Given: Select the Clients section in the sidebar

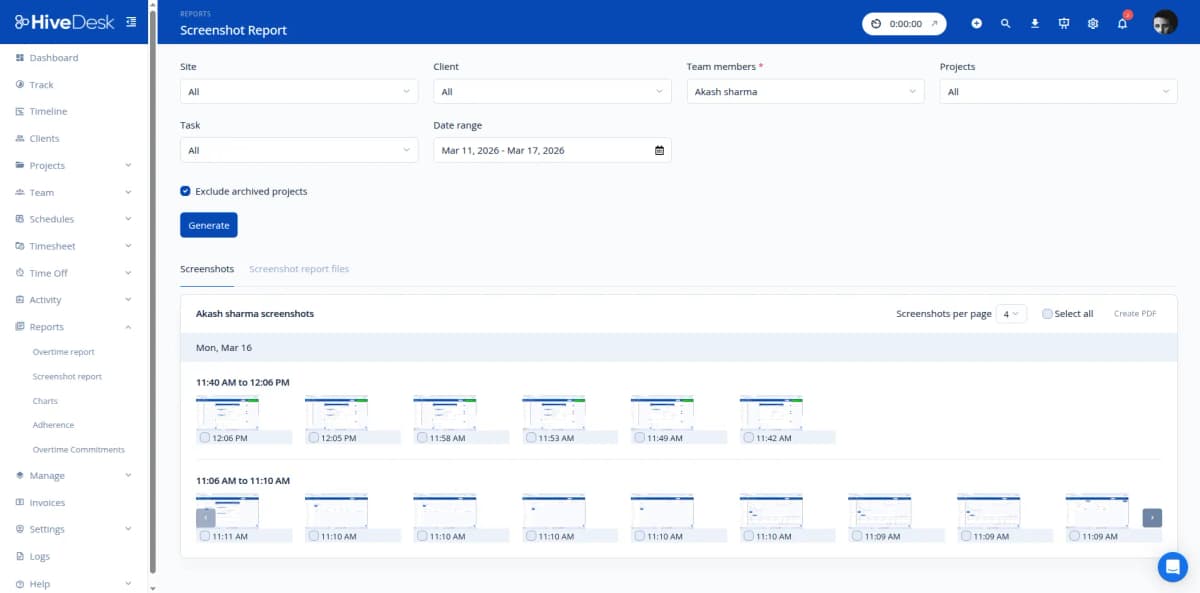Looking at the screenshot, I should (43, 138).
